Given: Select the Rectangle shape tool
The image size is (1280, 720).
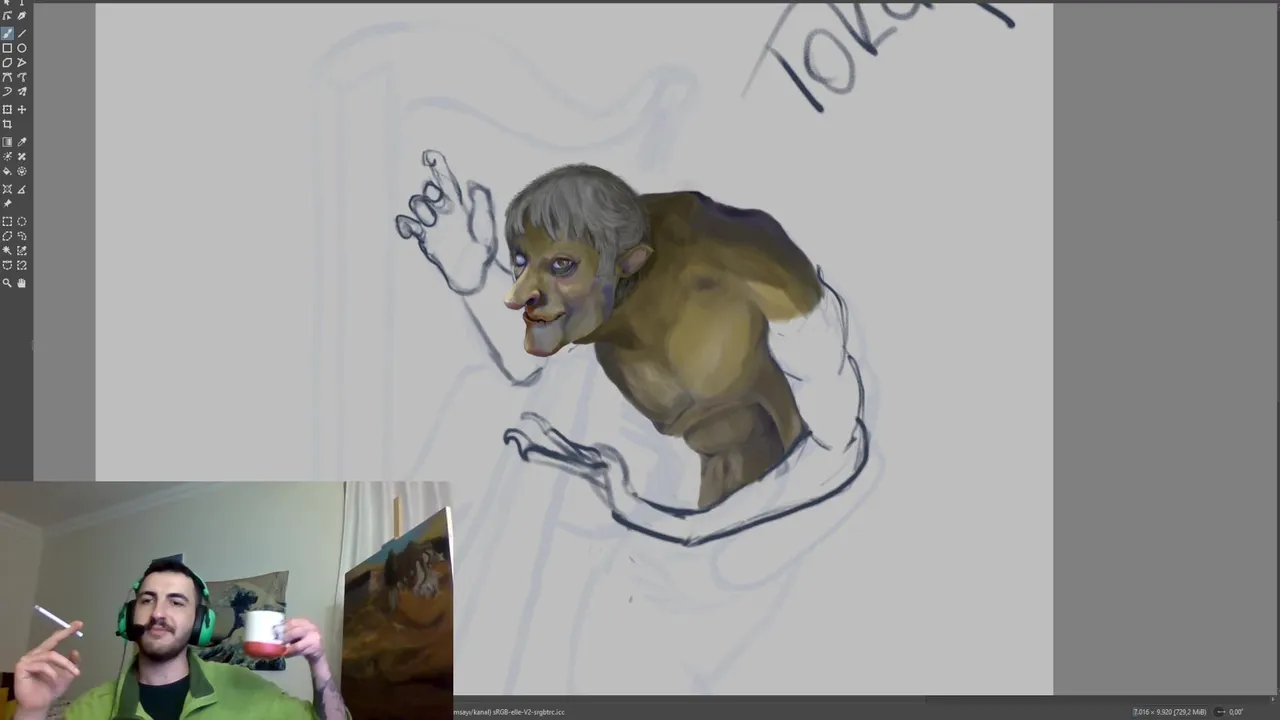Looking at the screenshot, I should [7, 48].
